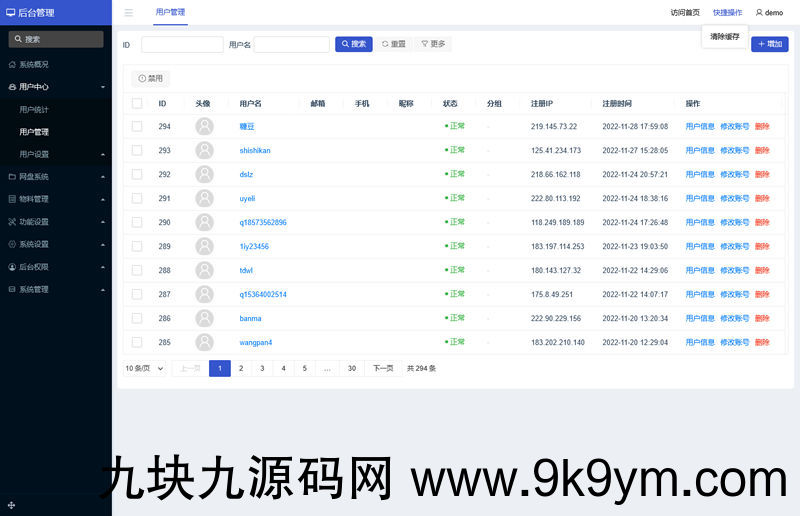Viewport: 800px width, 516px height.
Task: Click the 后台权限 icon in sidebar
Action: point(12,267)
